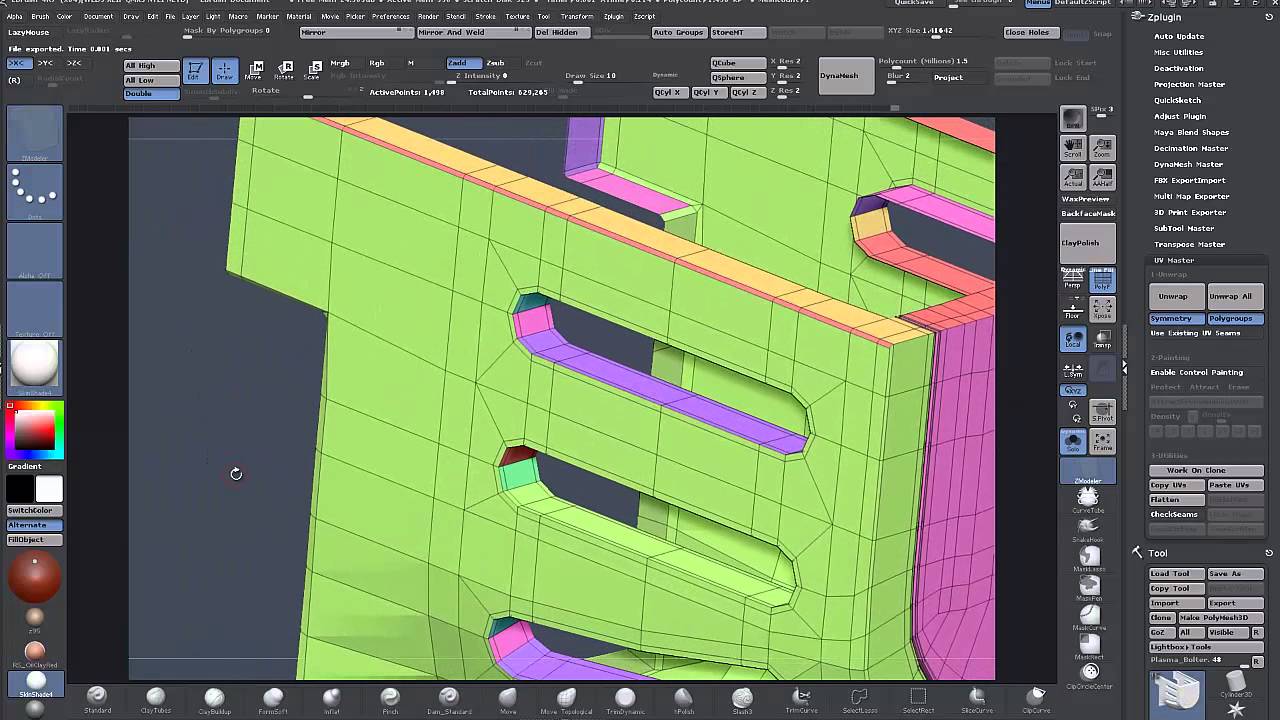Expand the Misc Utilities plugin section
1280x720 pixels.
pos(1179,52)
